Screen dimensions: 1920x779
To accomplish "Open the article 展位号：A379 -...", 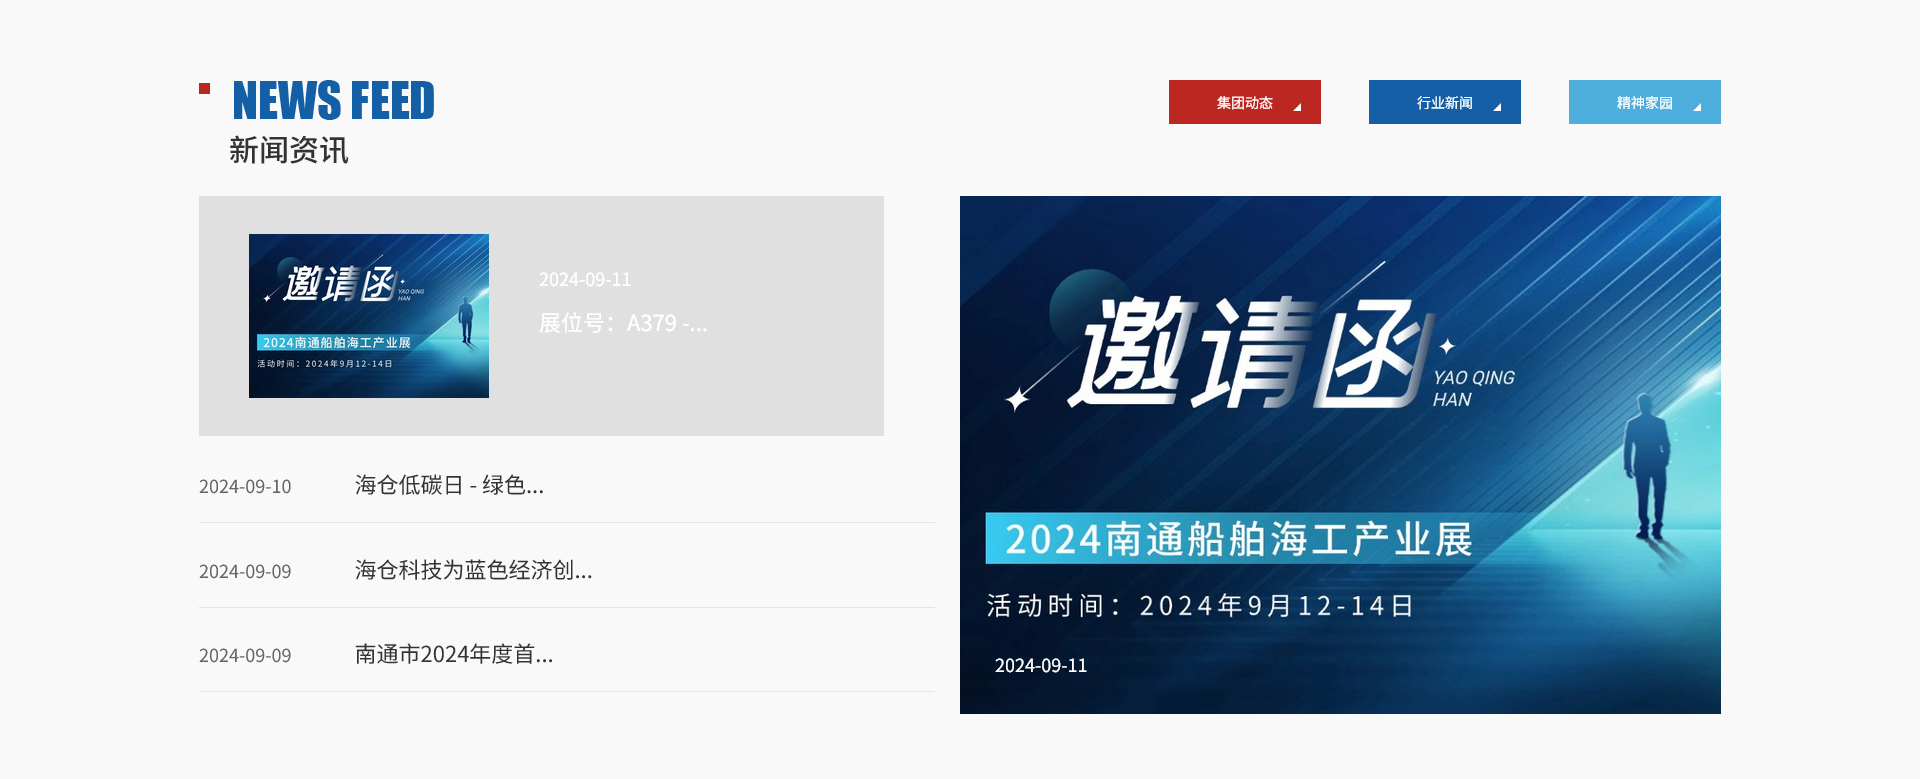I will tap(623, 324).
